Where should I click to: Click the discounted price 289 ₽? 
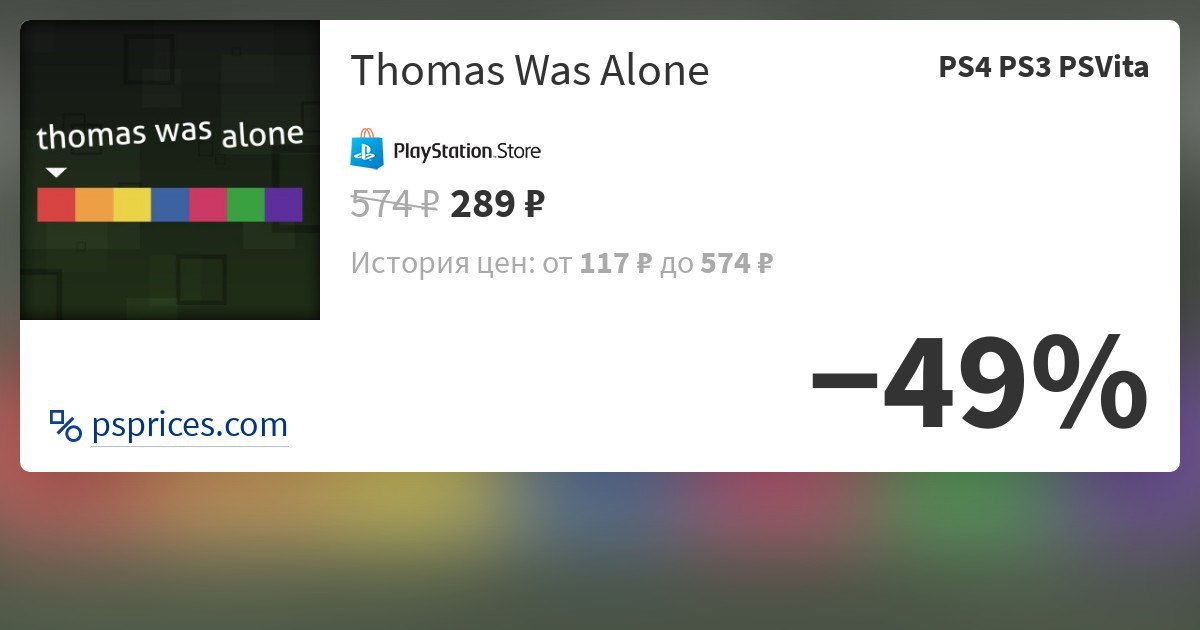(x=497, y=204)
